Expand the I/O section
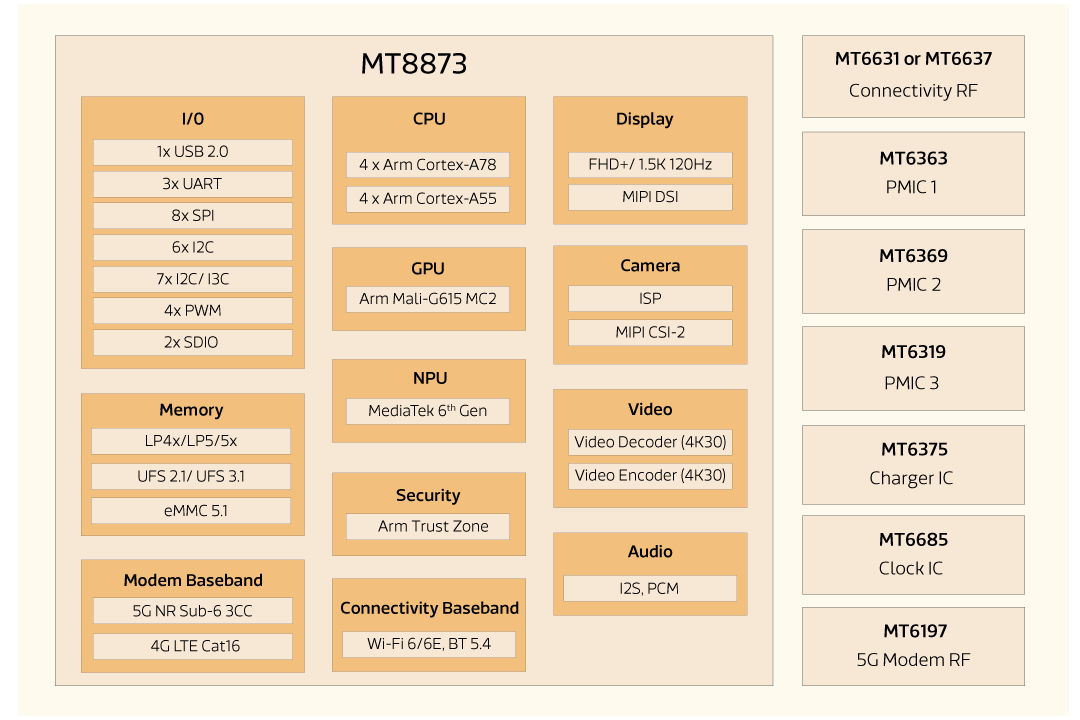The image size is (1080, 720). 191,117
